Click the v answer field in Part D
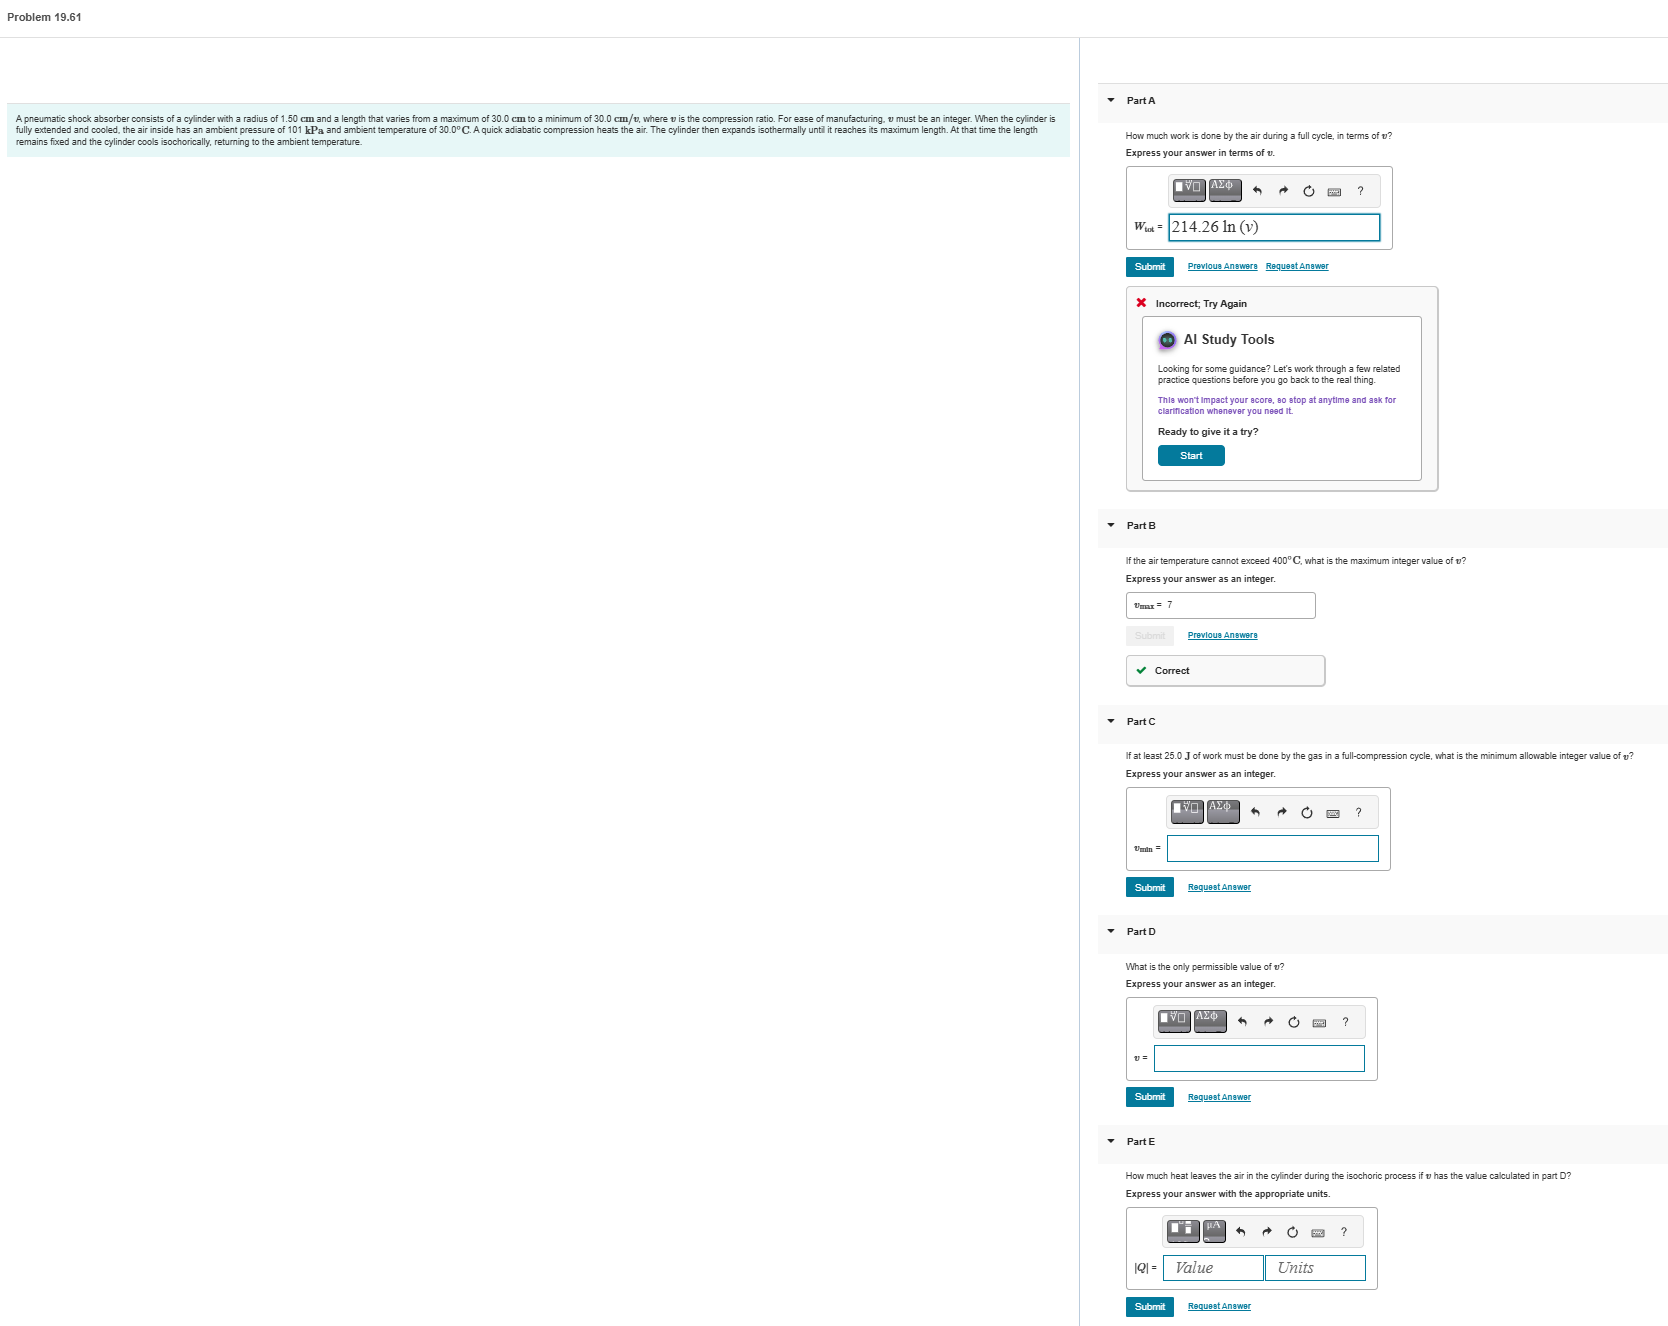This screenshot has width=1668, height=1326. [x=1259, y=1058]
